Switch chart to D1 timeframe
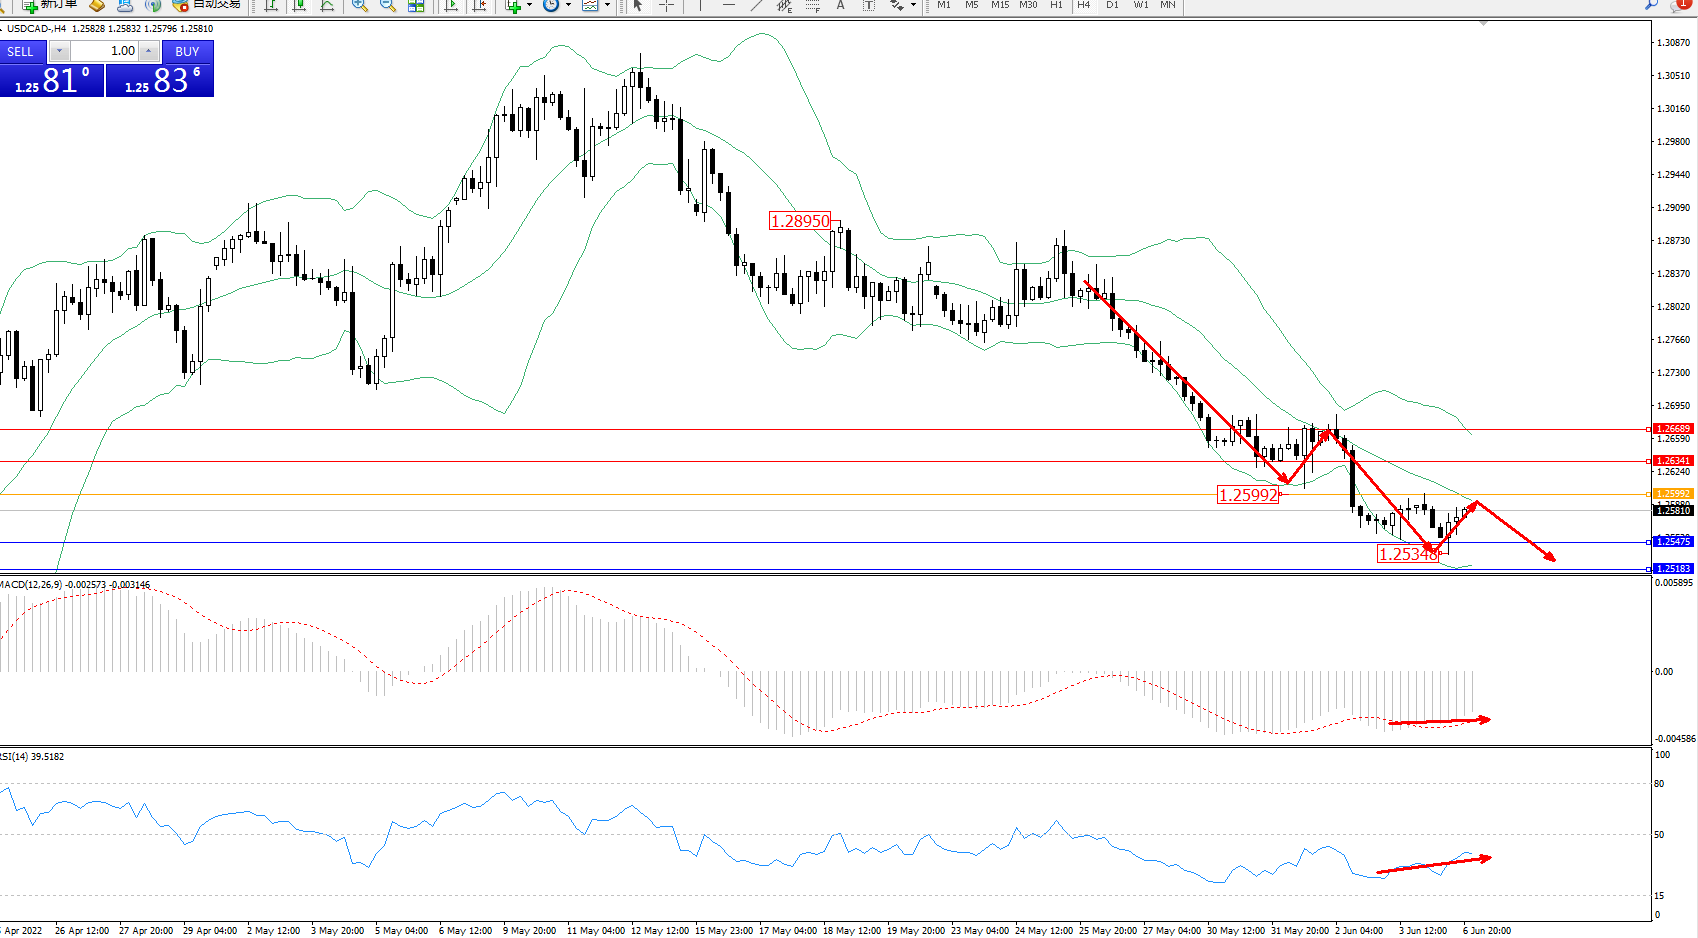The width and height of the screenshot is (1698, 938). [x=1112, y=5]
